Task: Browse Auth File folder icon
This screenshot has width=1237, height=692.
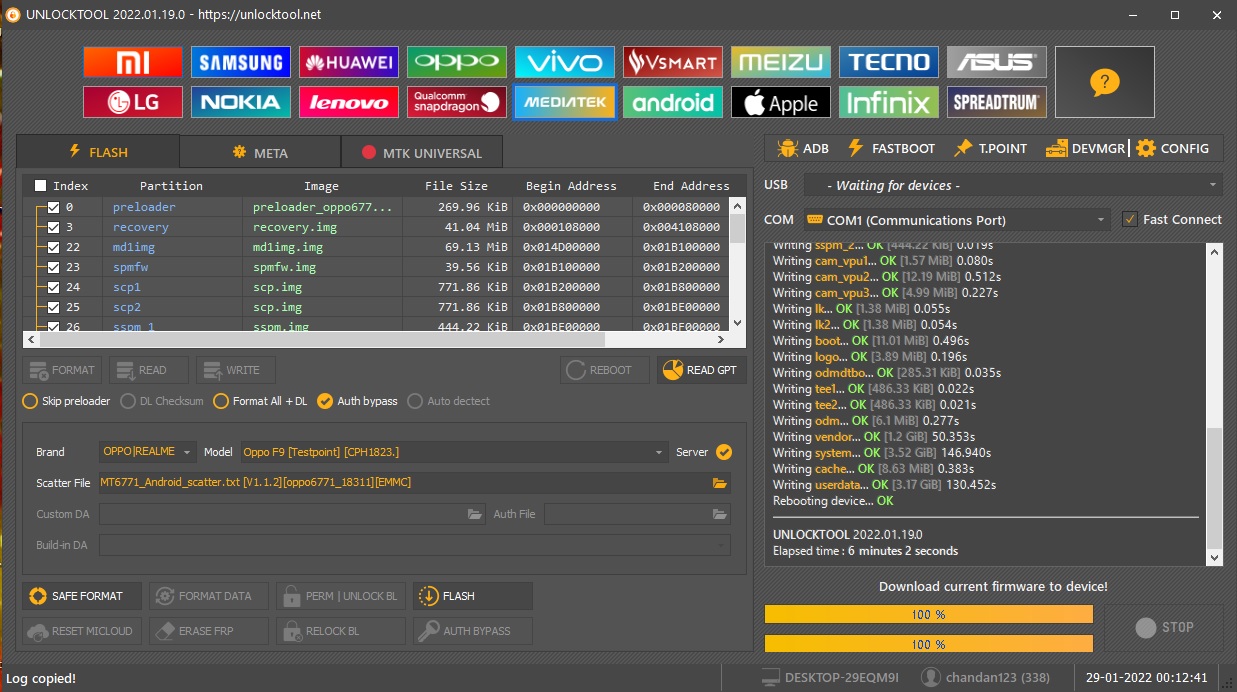Action: coord(719,514)
